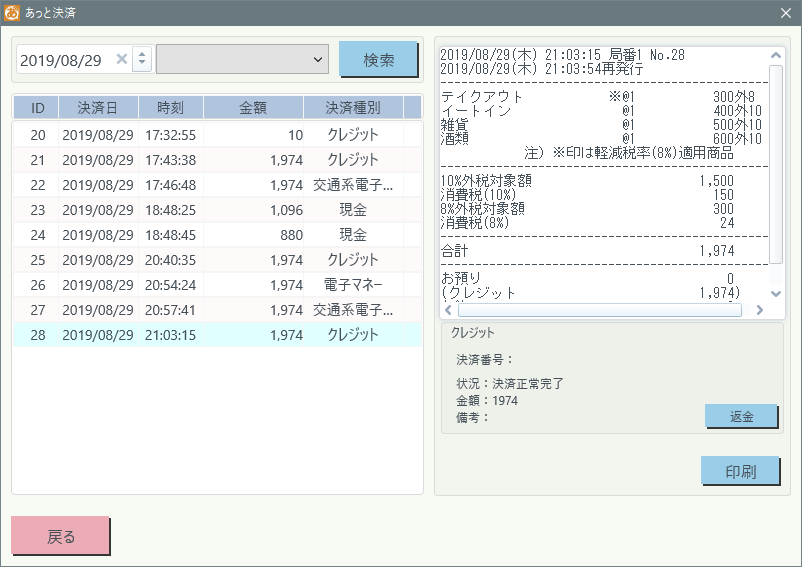The height and width of the screenshot is (567, 802).
Task: Open the payment type filter dropdown
Action: [243, 60]
